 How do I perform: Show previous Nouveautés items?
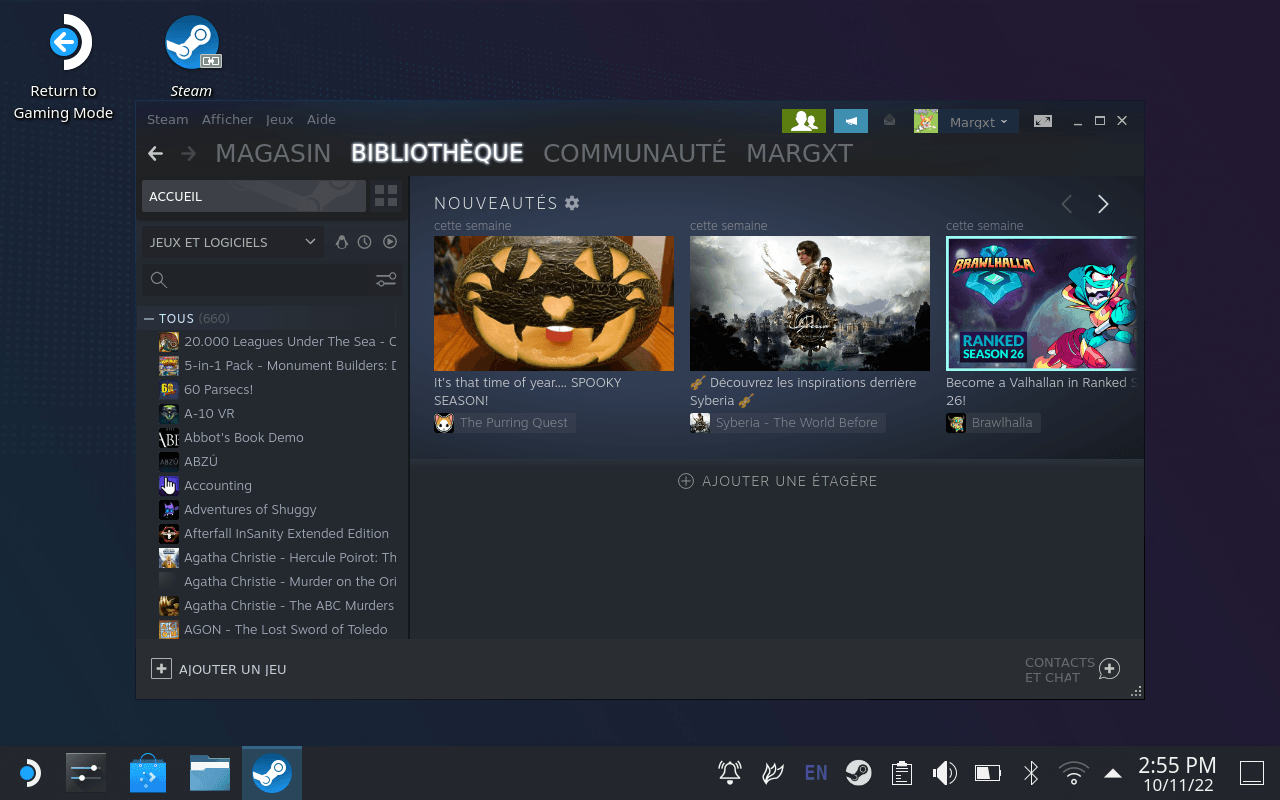click(1067, 204)
